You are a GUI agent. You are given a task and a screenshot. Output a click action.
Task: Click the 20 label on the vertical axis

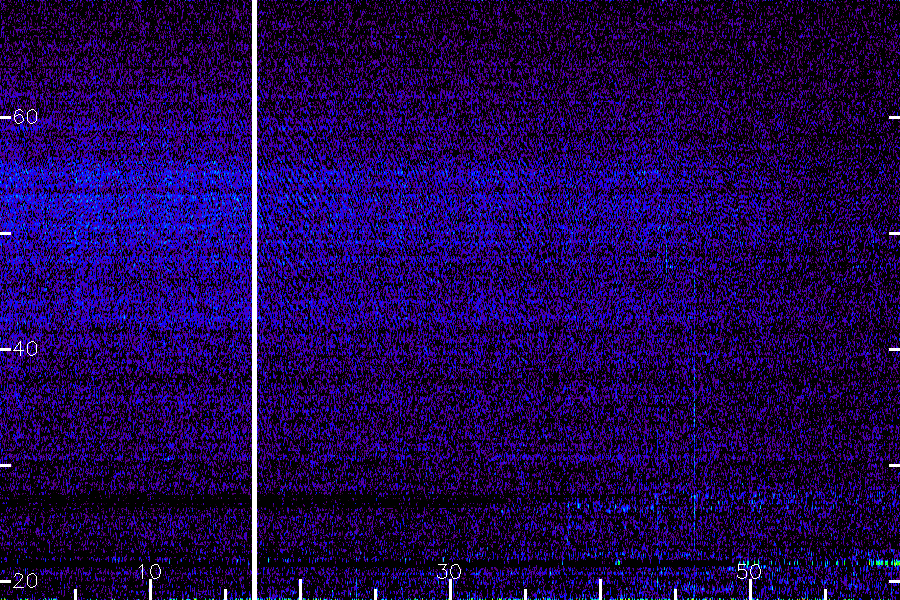pos(25,581)
